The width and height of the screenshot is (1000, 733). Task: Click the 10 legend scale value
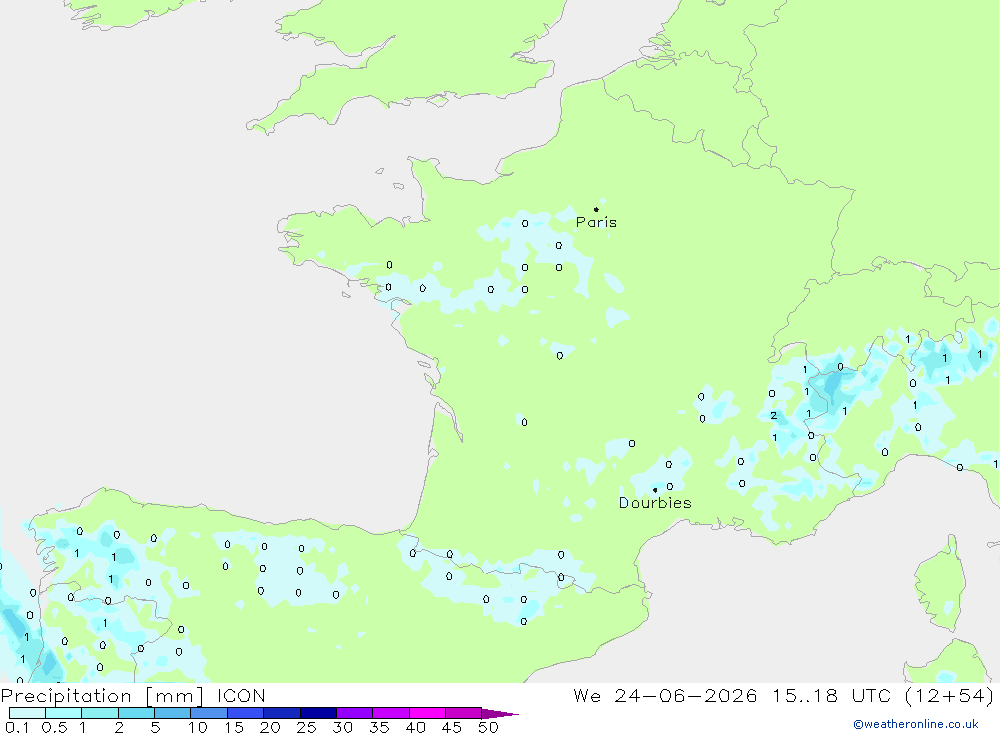click(198, 727)
